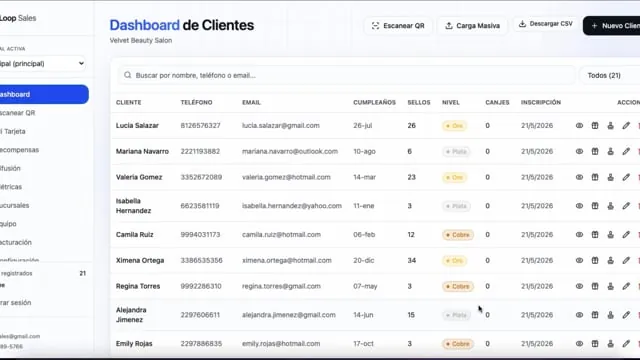Add a stamp for Emily Rojas
The image size is (640, 360).
pos(610,344)
